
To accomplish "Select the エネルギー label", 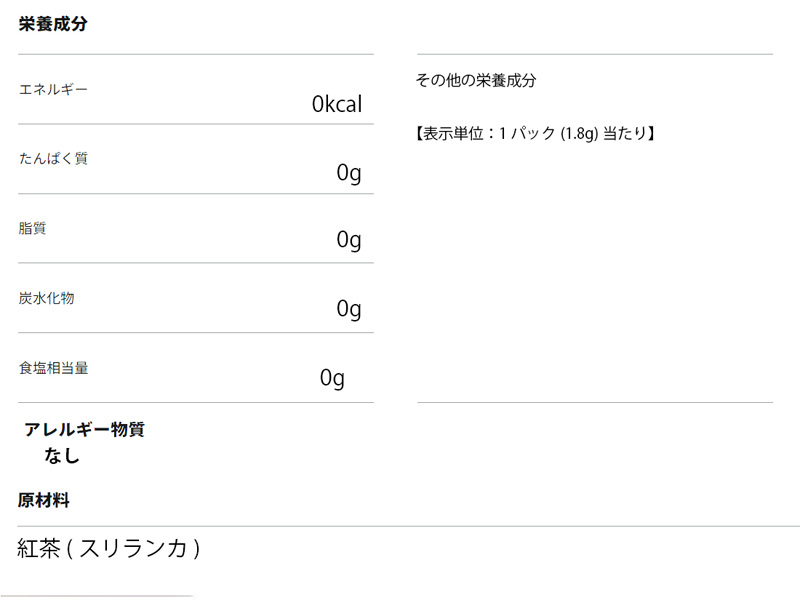I will click(53, 90).
